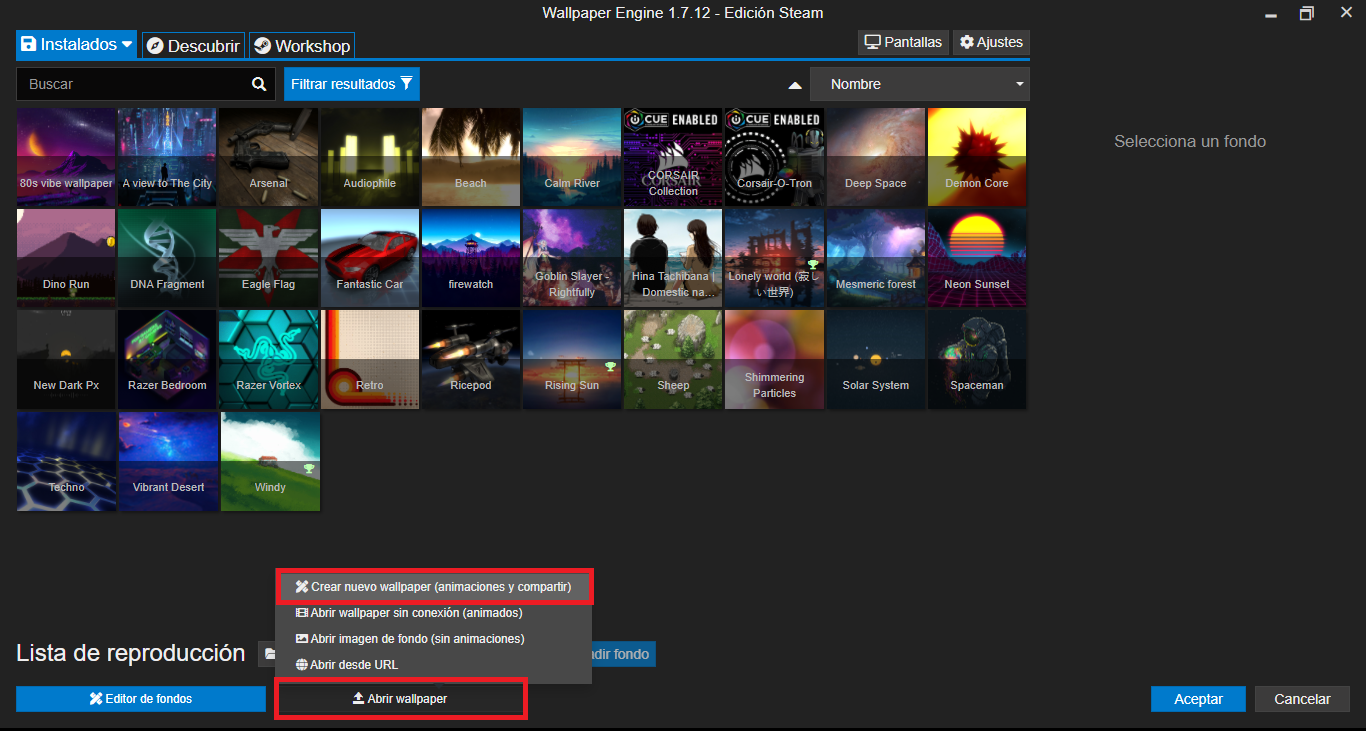The width and height of the screenshot is (1366, 731).
Task: Pick the Rising Sun wallpaper
Action: click(x=572, y=360)
